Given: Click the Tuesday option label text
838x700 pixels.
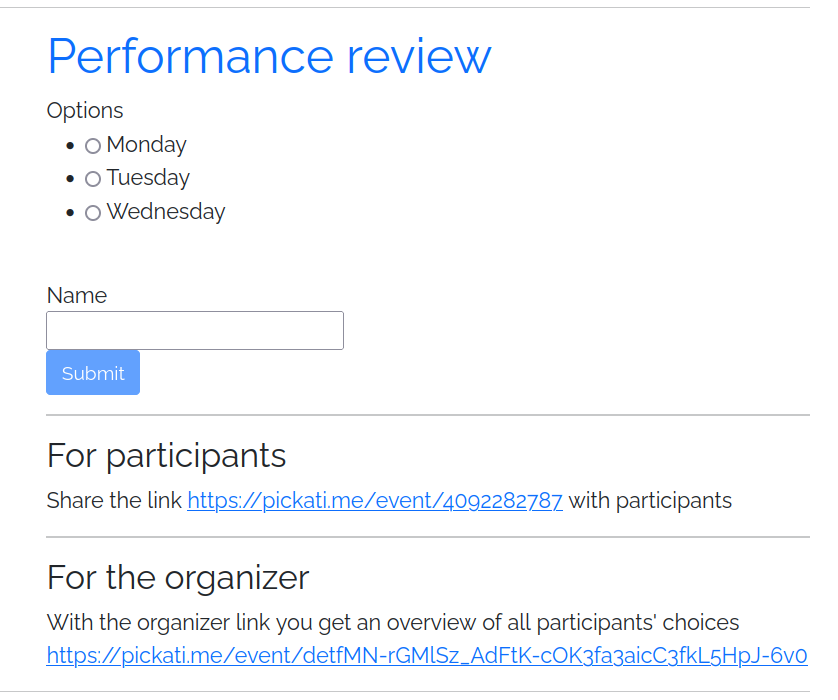Looking at the screenshot, I should (148, 178).
